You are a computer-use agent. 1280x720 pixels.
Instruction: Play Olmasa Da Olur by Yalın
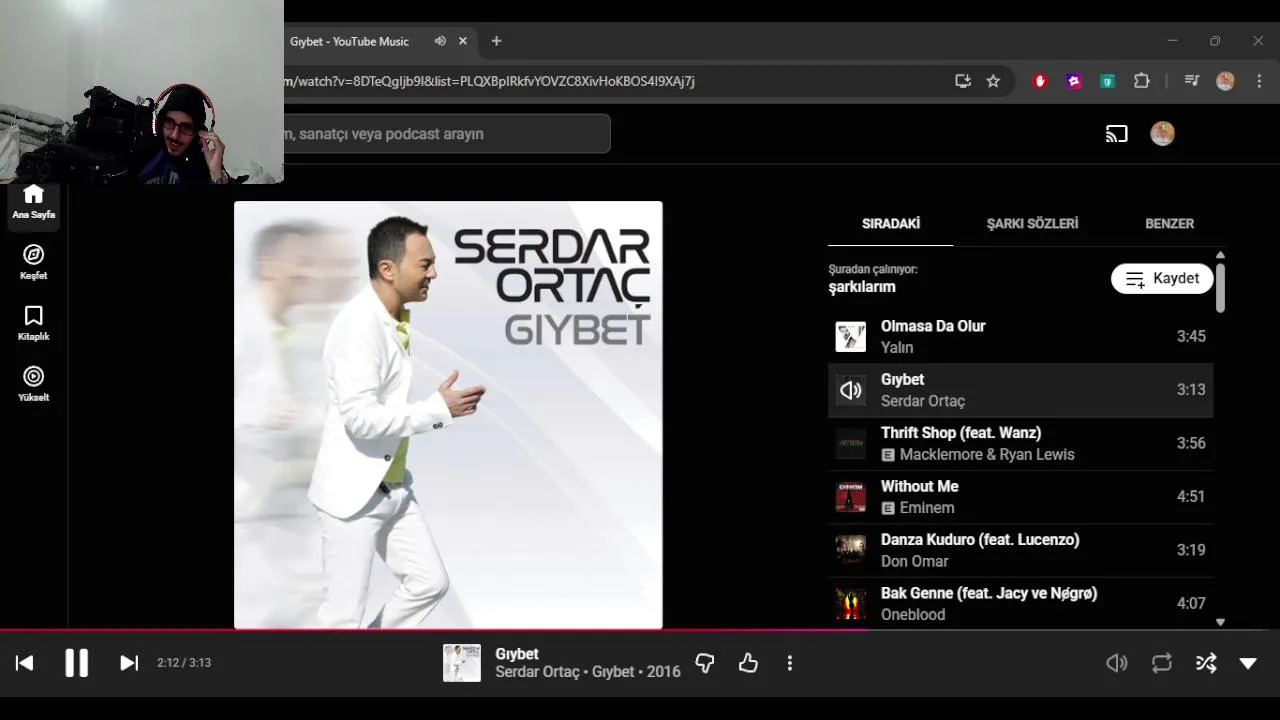(x=1021, y=337)
